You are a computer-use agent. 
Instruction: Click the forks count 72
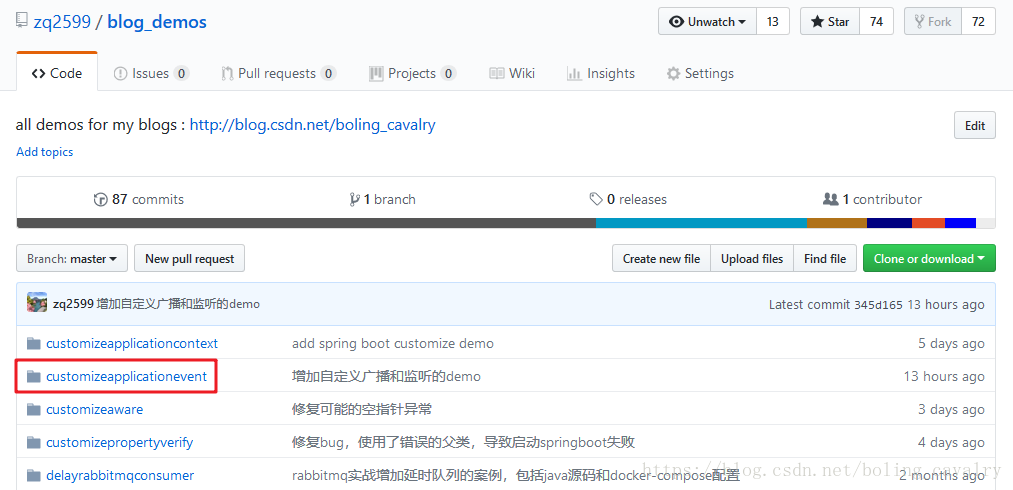(x=978, y=21)
